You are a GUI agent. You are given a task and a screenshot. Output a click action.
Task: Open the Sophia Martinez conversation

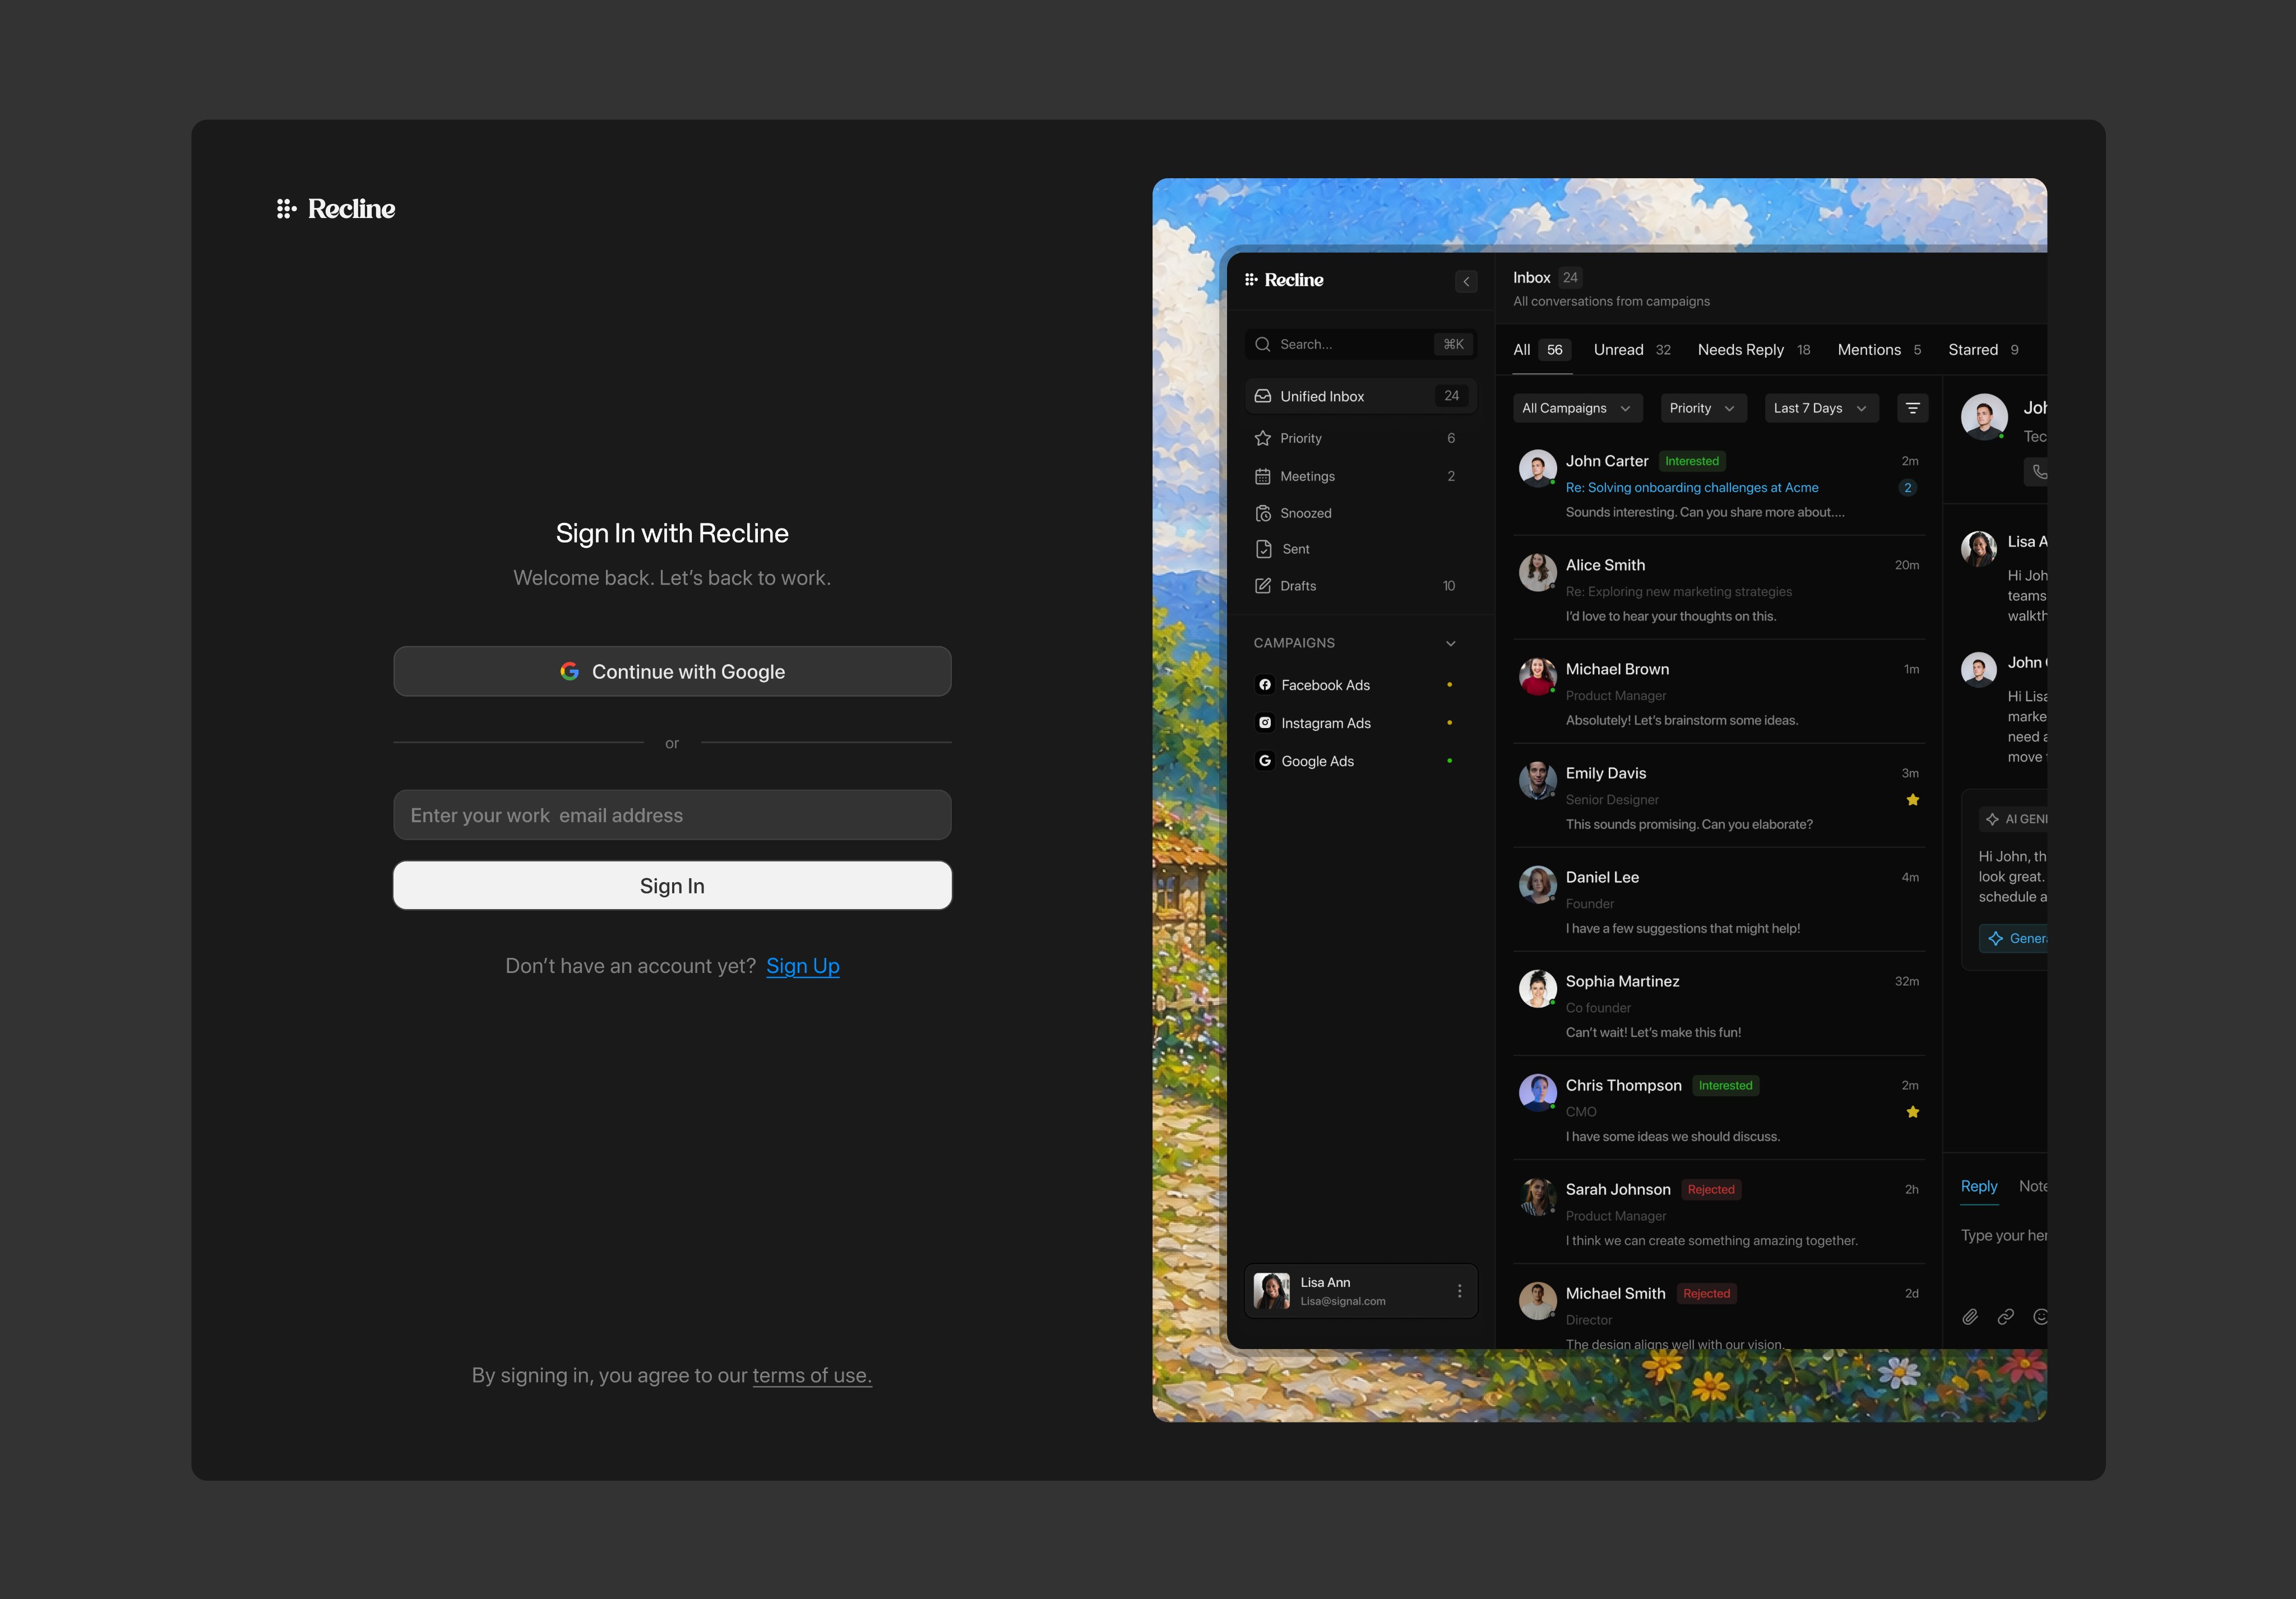click(x=1719, y=1005)
